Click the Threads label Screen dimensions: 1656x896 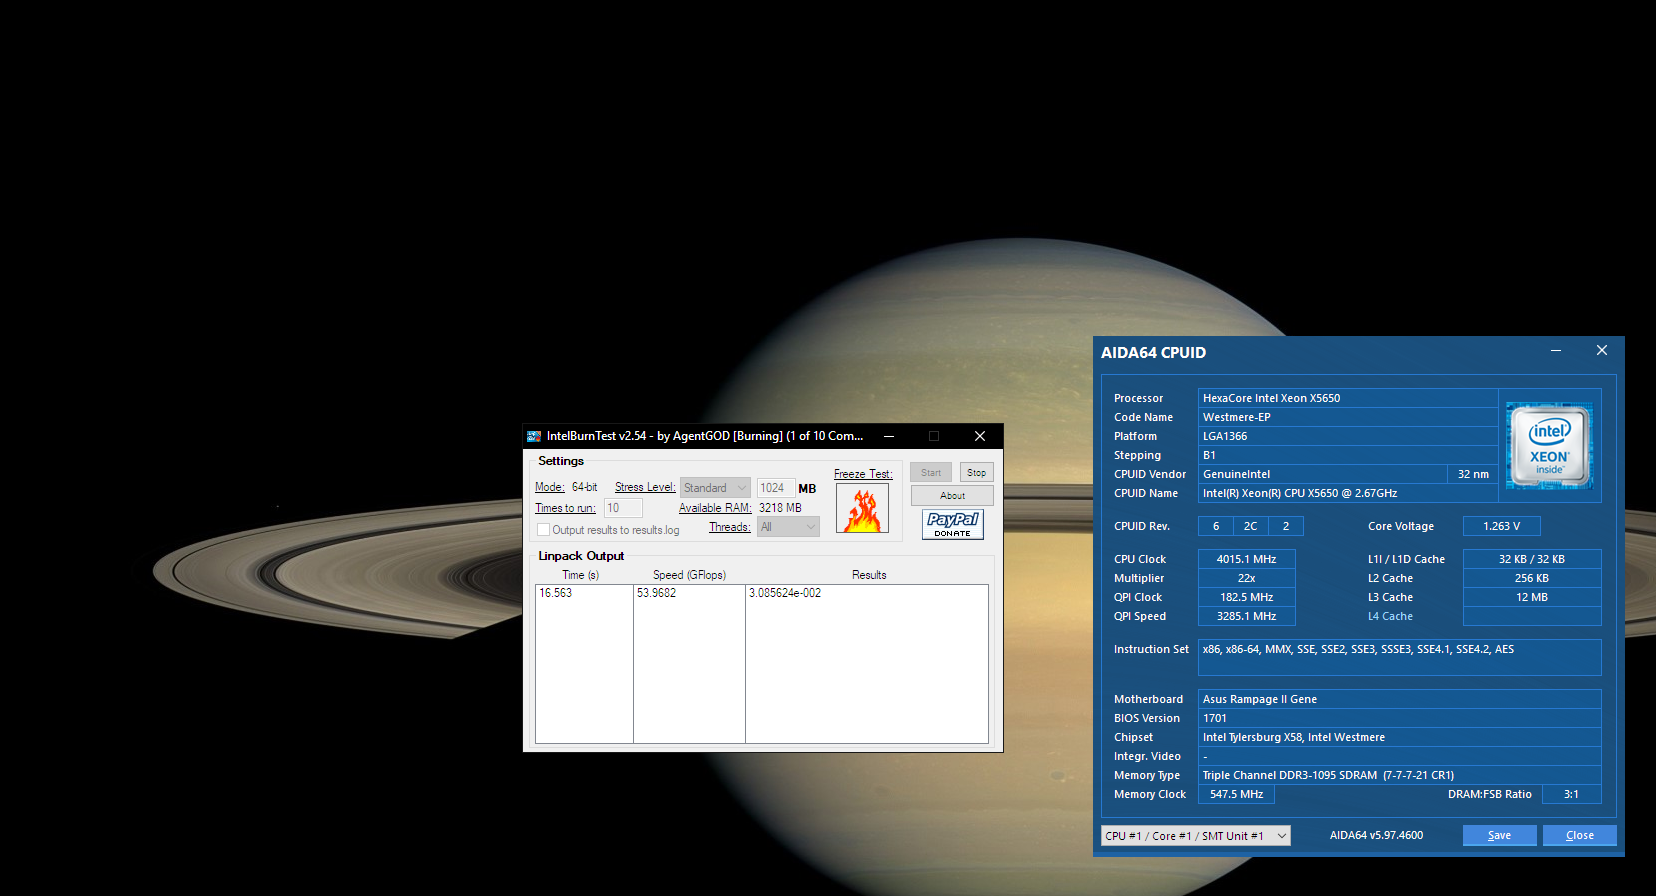[730, 527]
